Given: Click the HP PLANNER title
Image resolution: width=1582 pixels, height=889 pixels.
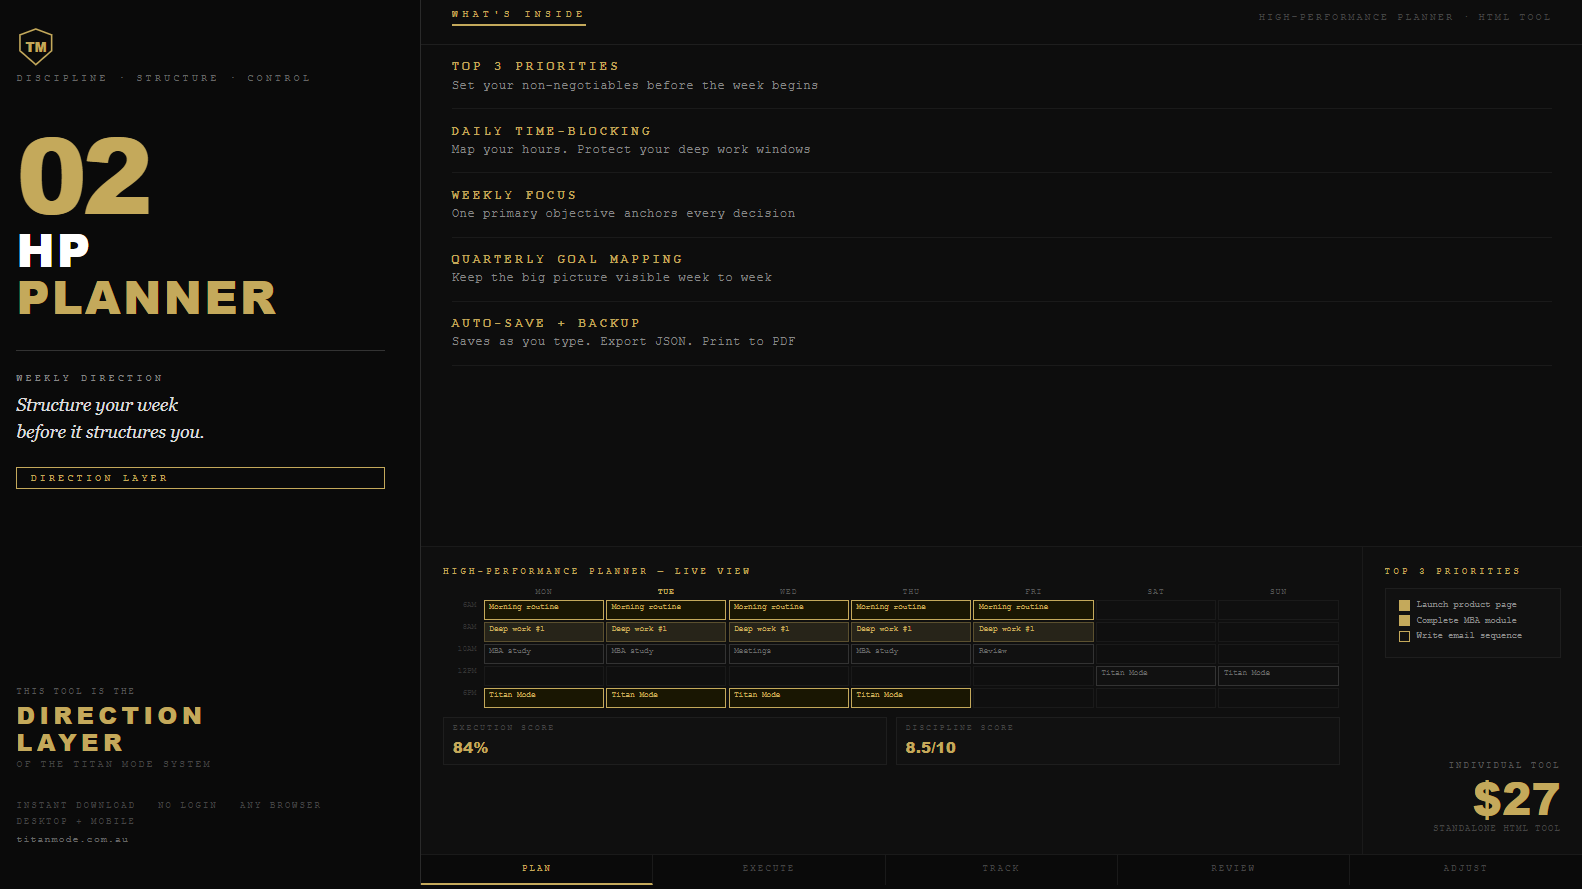Looking at the screenshot, I should pyautogui.click(x=147, y=274).
